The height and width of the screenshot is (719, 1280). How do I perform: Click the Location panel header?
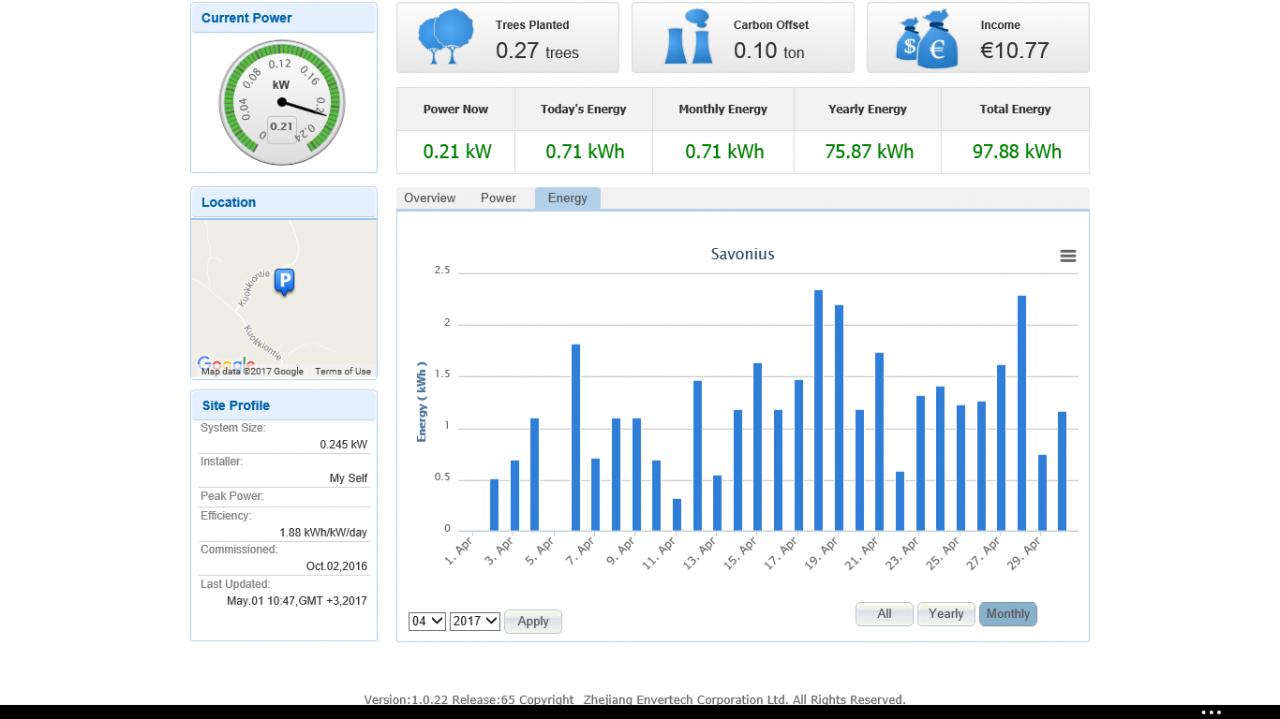[x=284, y=202]
